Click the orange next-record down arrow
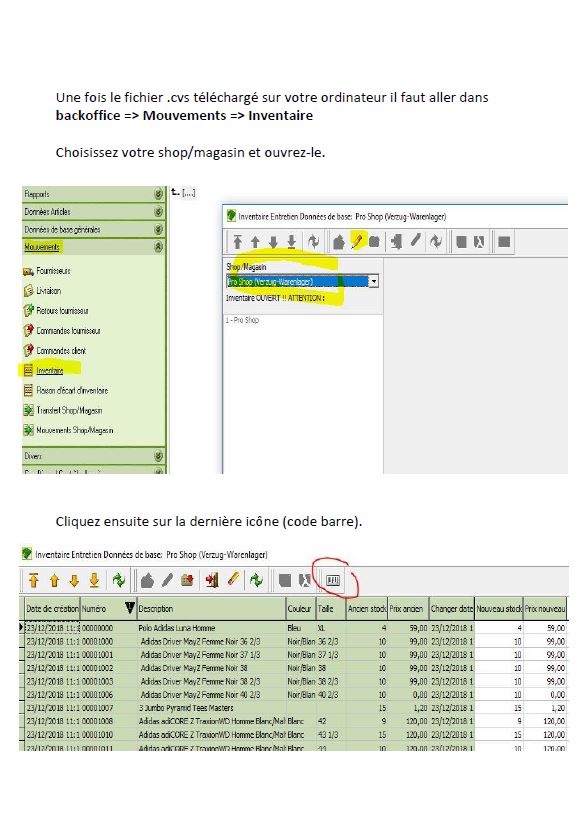The image size is (583, 836). [x=74, y=580]
